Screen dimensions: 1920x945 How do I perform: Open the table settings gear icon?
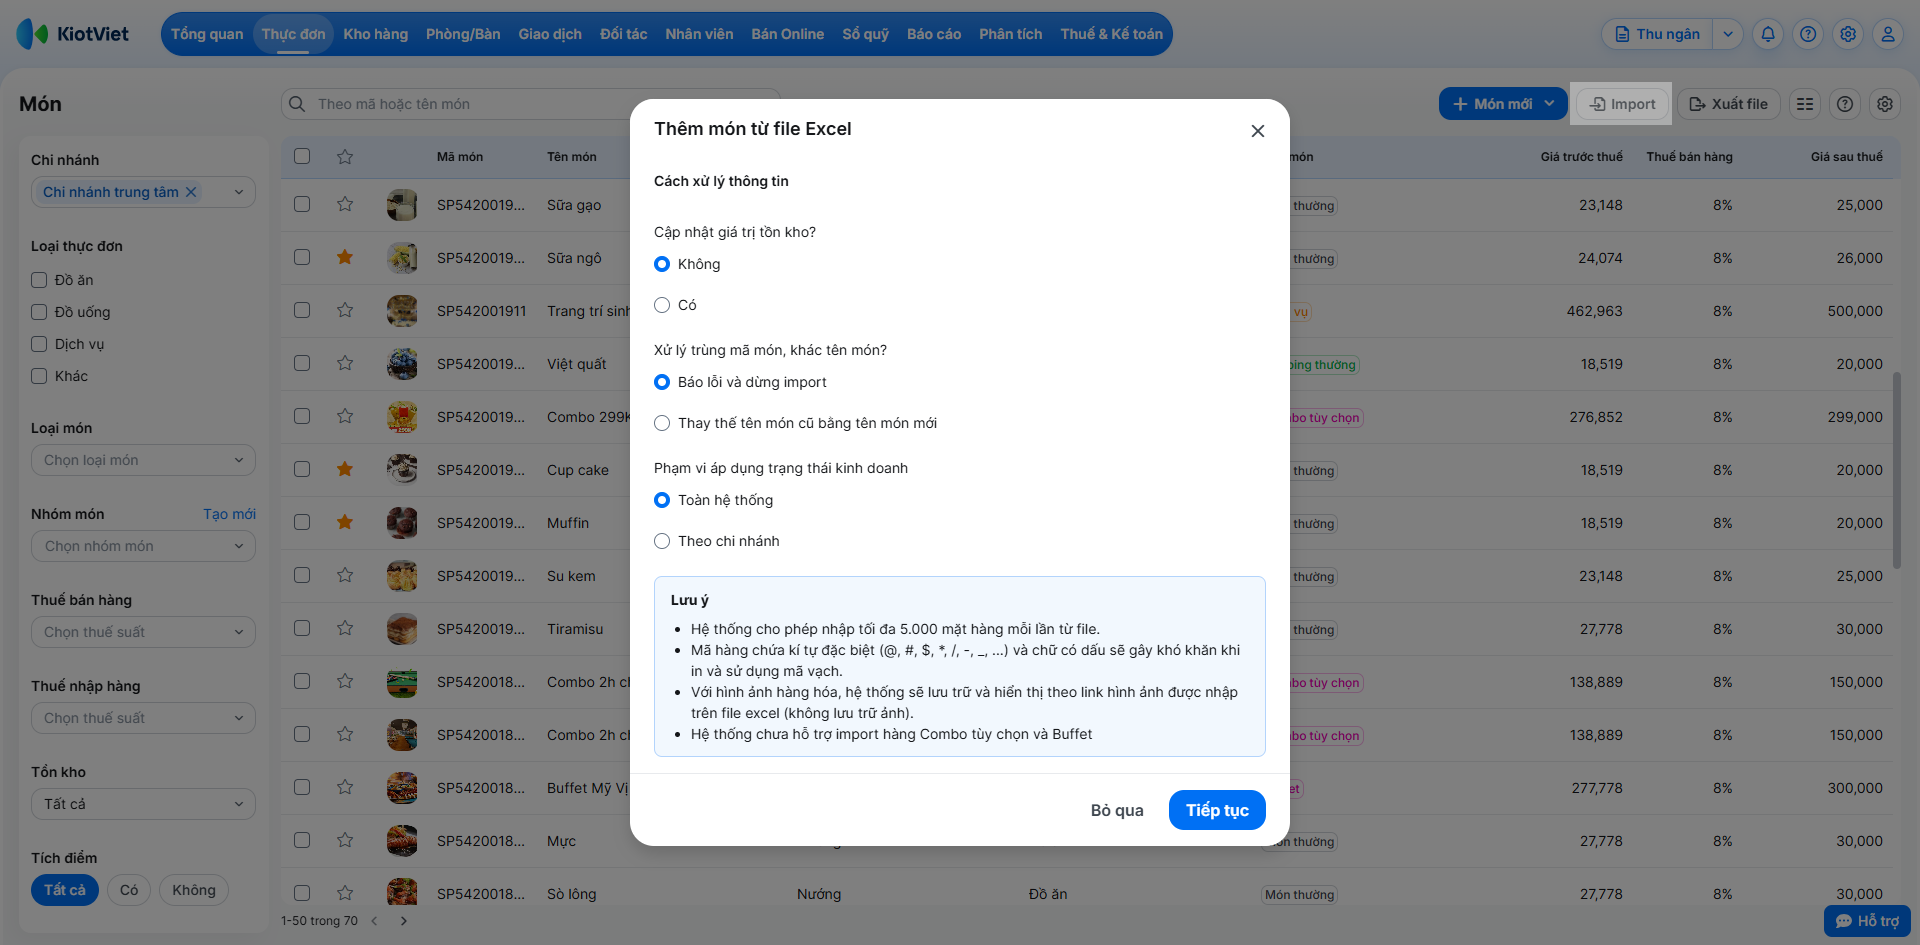tap(1885, 104)
